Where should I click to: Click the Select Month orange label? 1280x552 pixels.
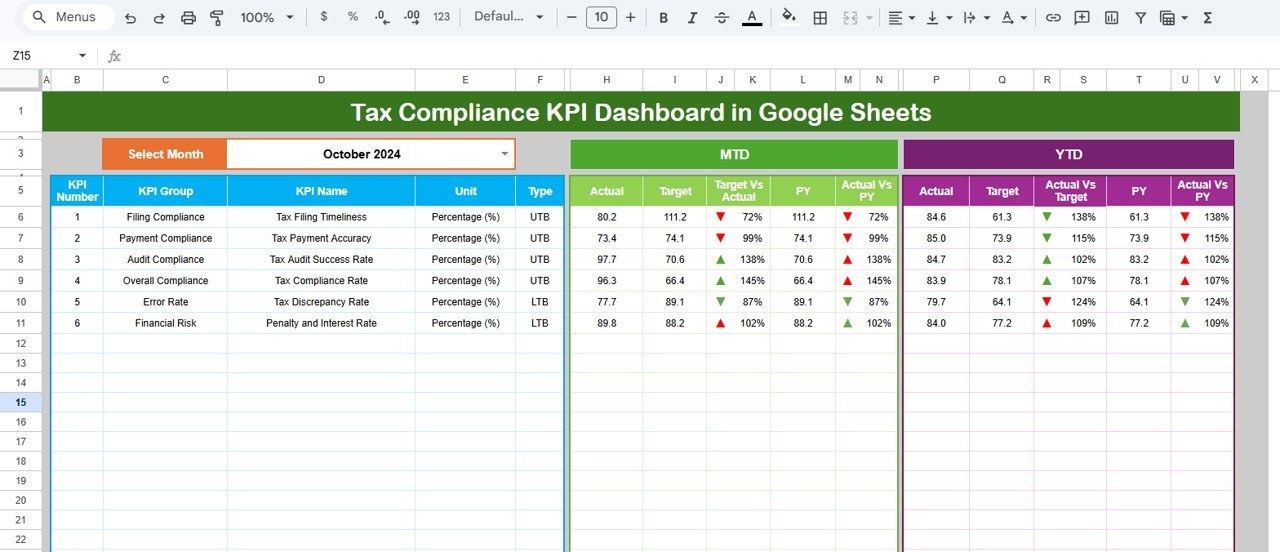coord(165,154)
